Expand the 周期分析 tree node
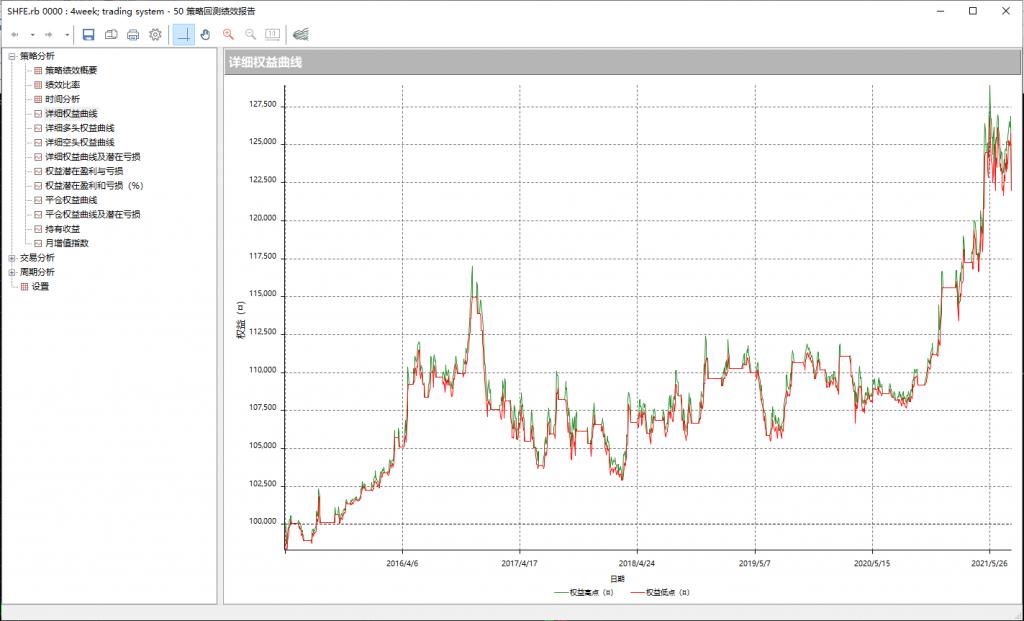The height and width of the screenshot is (621, 1024). pyautogui.click(x=12, y=272)
